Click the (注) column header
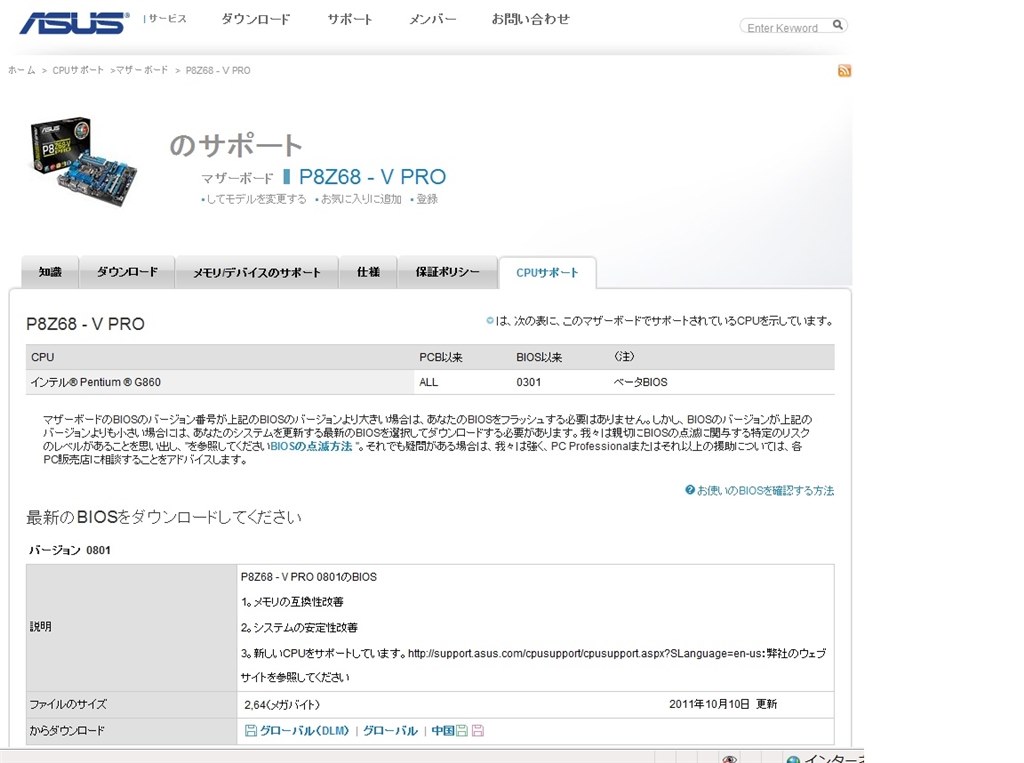Screen dimensions: 1024x763 pos(624,357)
